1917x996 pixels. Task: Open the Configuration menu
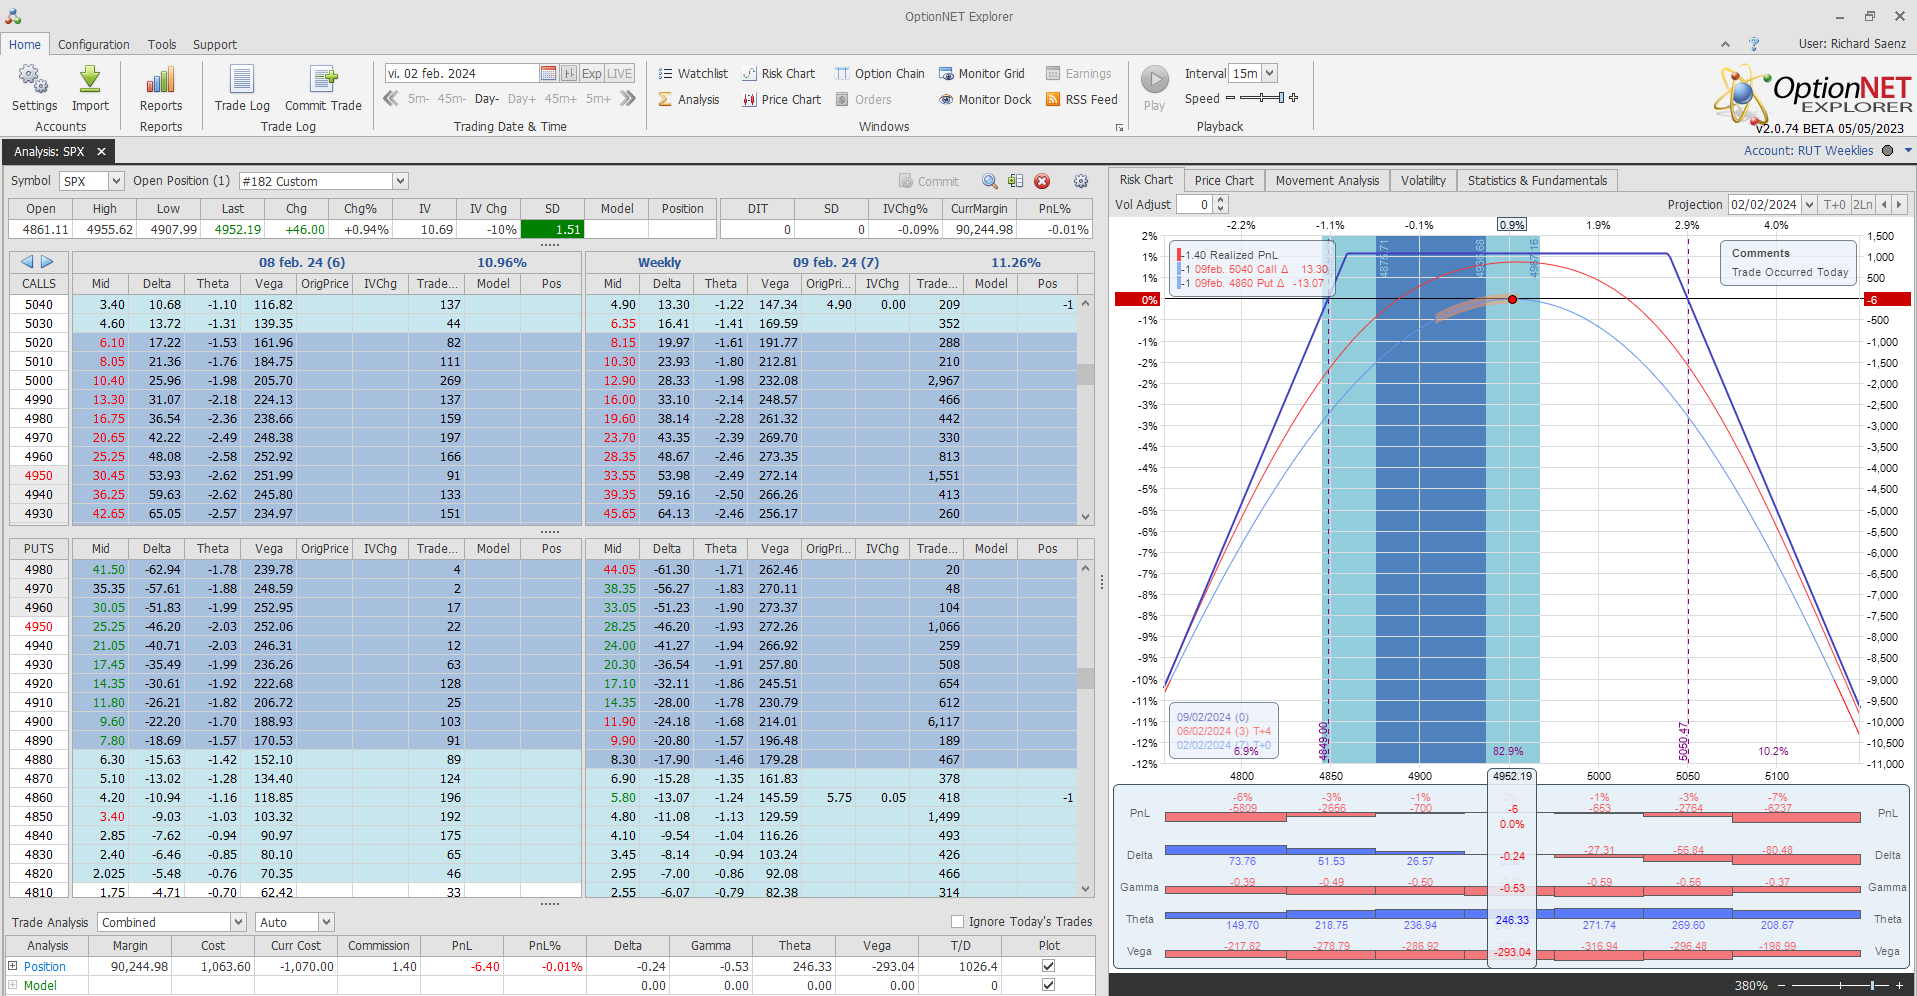93,45
